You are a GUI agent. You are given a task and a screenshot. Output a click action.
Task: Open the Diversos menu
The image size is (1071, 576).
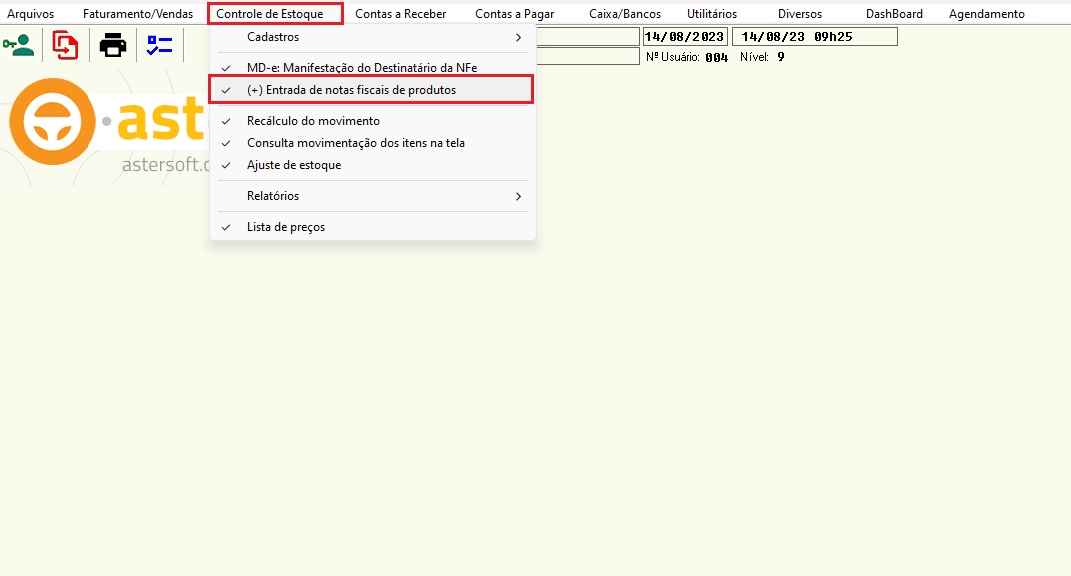[800, 14]
